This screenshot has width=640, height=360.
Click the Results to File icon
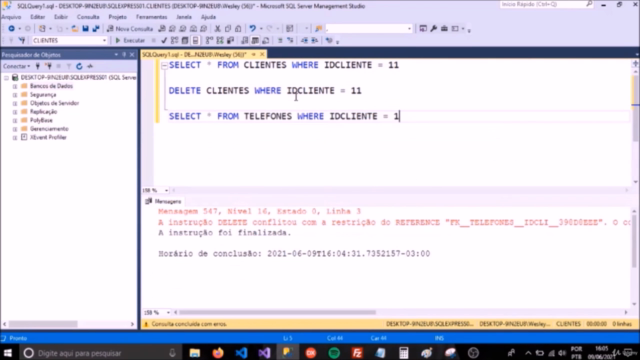[x=266, y=40]
